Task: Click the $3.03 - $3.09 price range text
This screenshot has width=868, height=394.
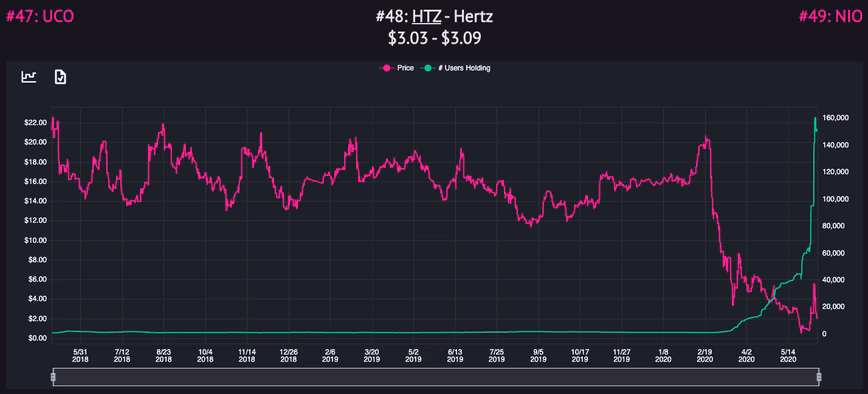Action: (434, 39)
